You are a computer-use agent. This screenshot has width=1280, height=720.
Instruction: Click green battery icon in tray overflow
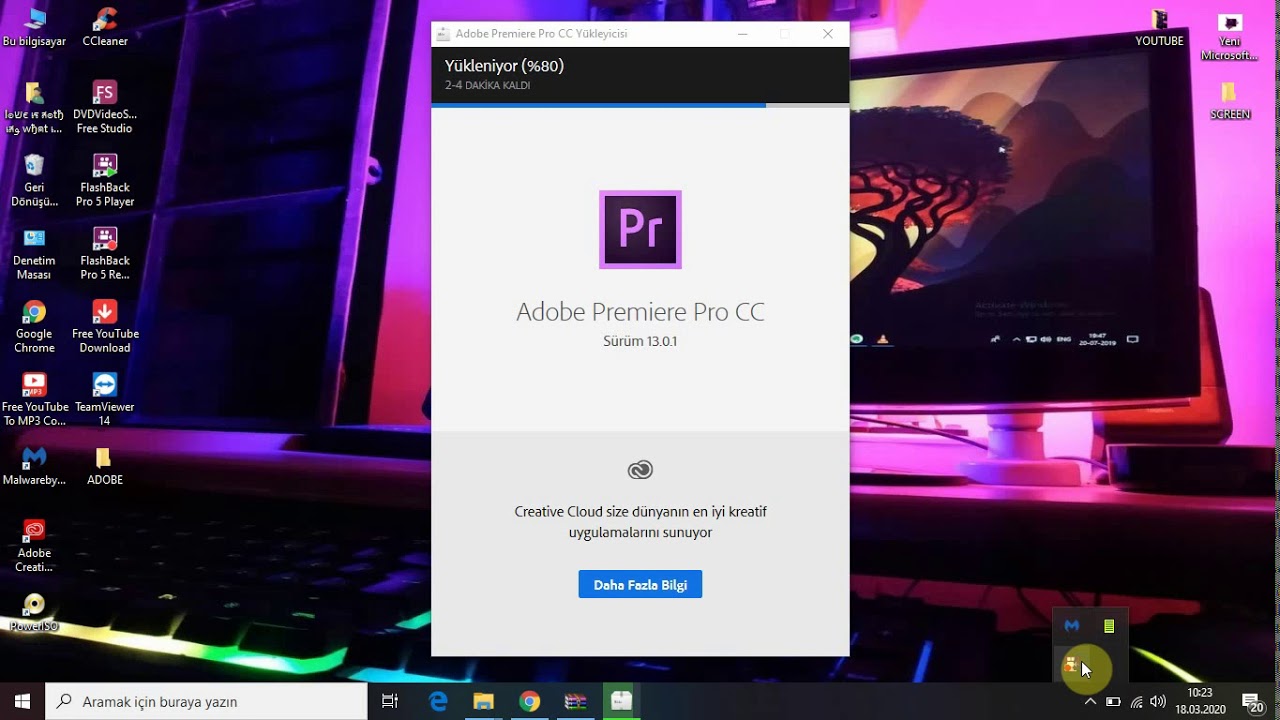1109,626
